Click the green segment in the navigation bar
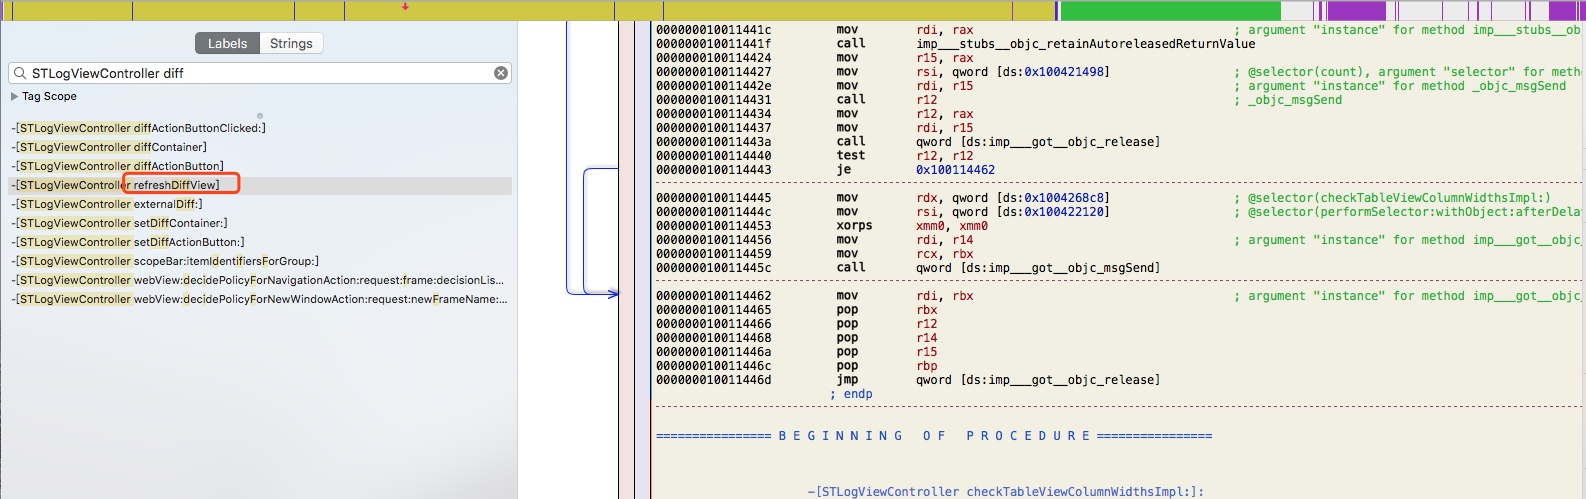Screen dimensions: 1586x499 tap(1169, 11)
